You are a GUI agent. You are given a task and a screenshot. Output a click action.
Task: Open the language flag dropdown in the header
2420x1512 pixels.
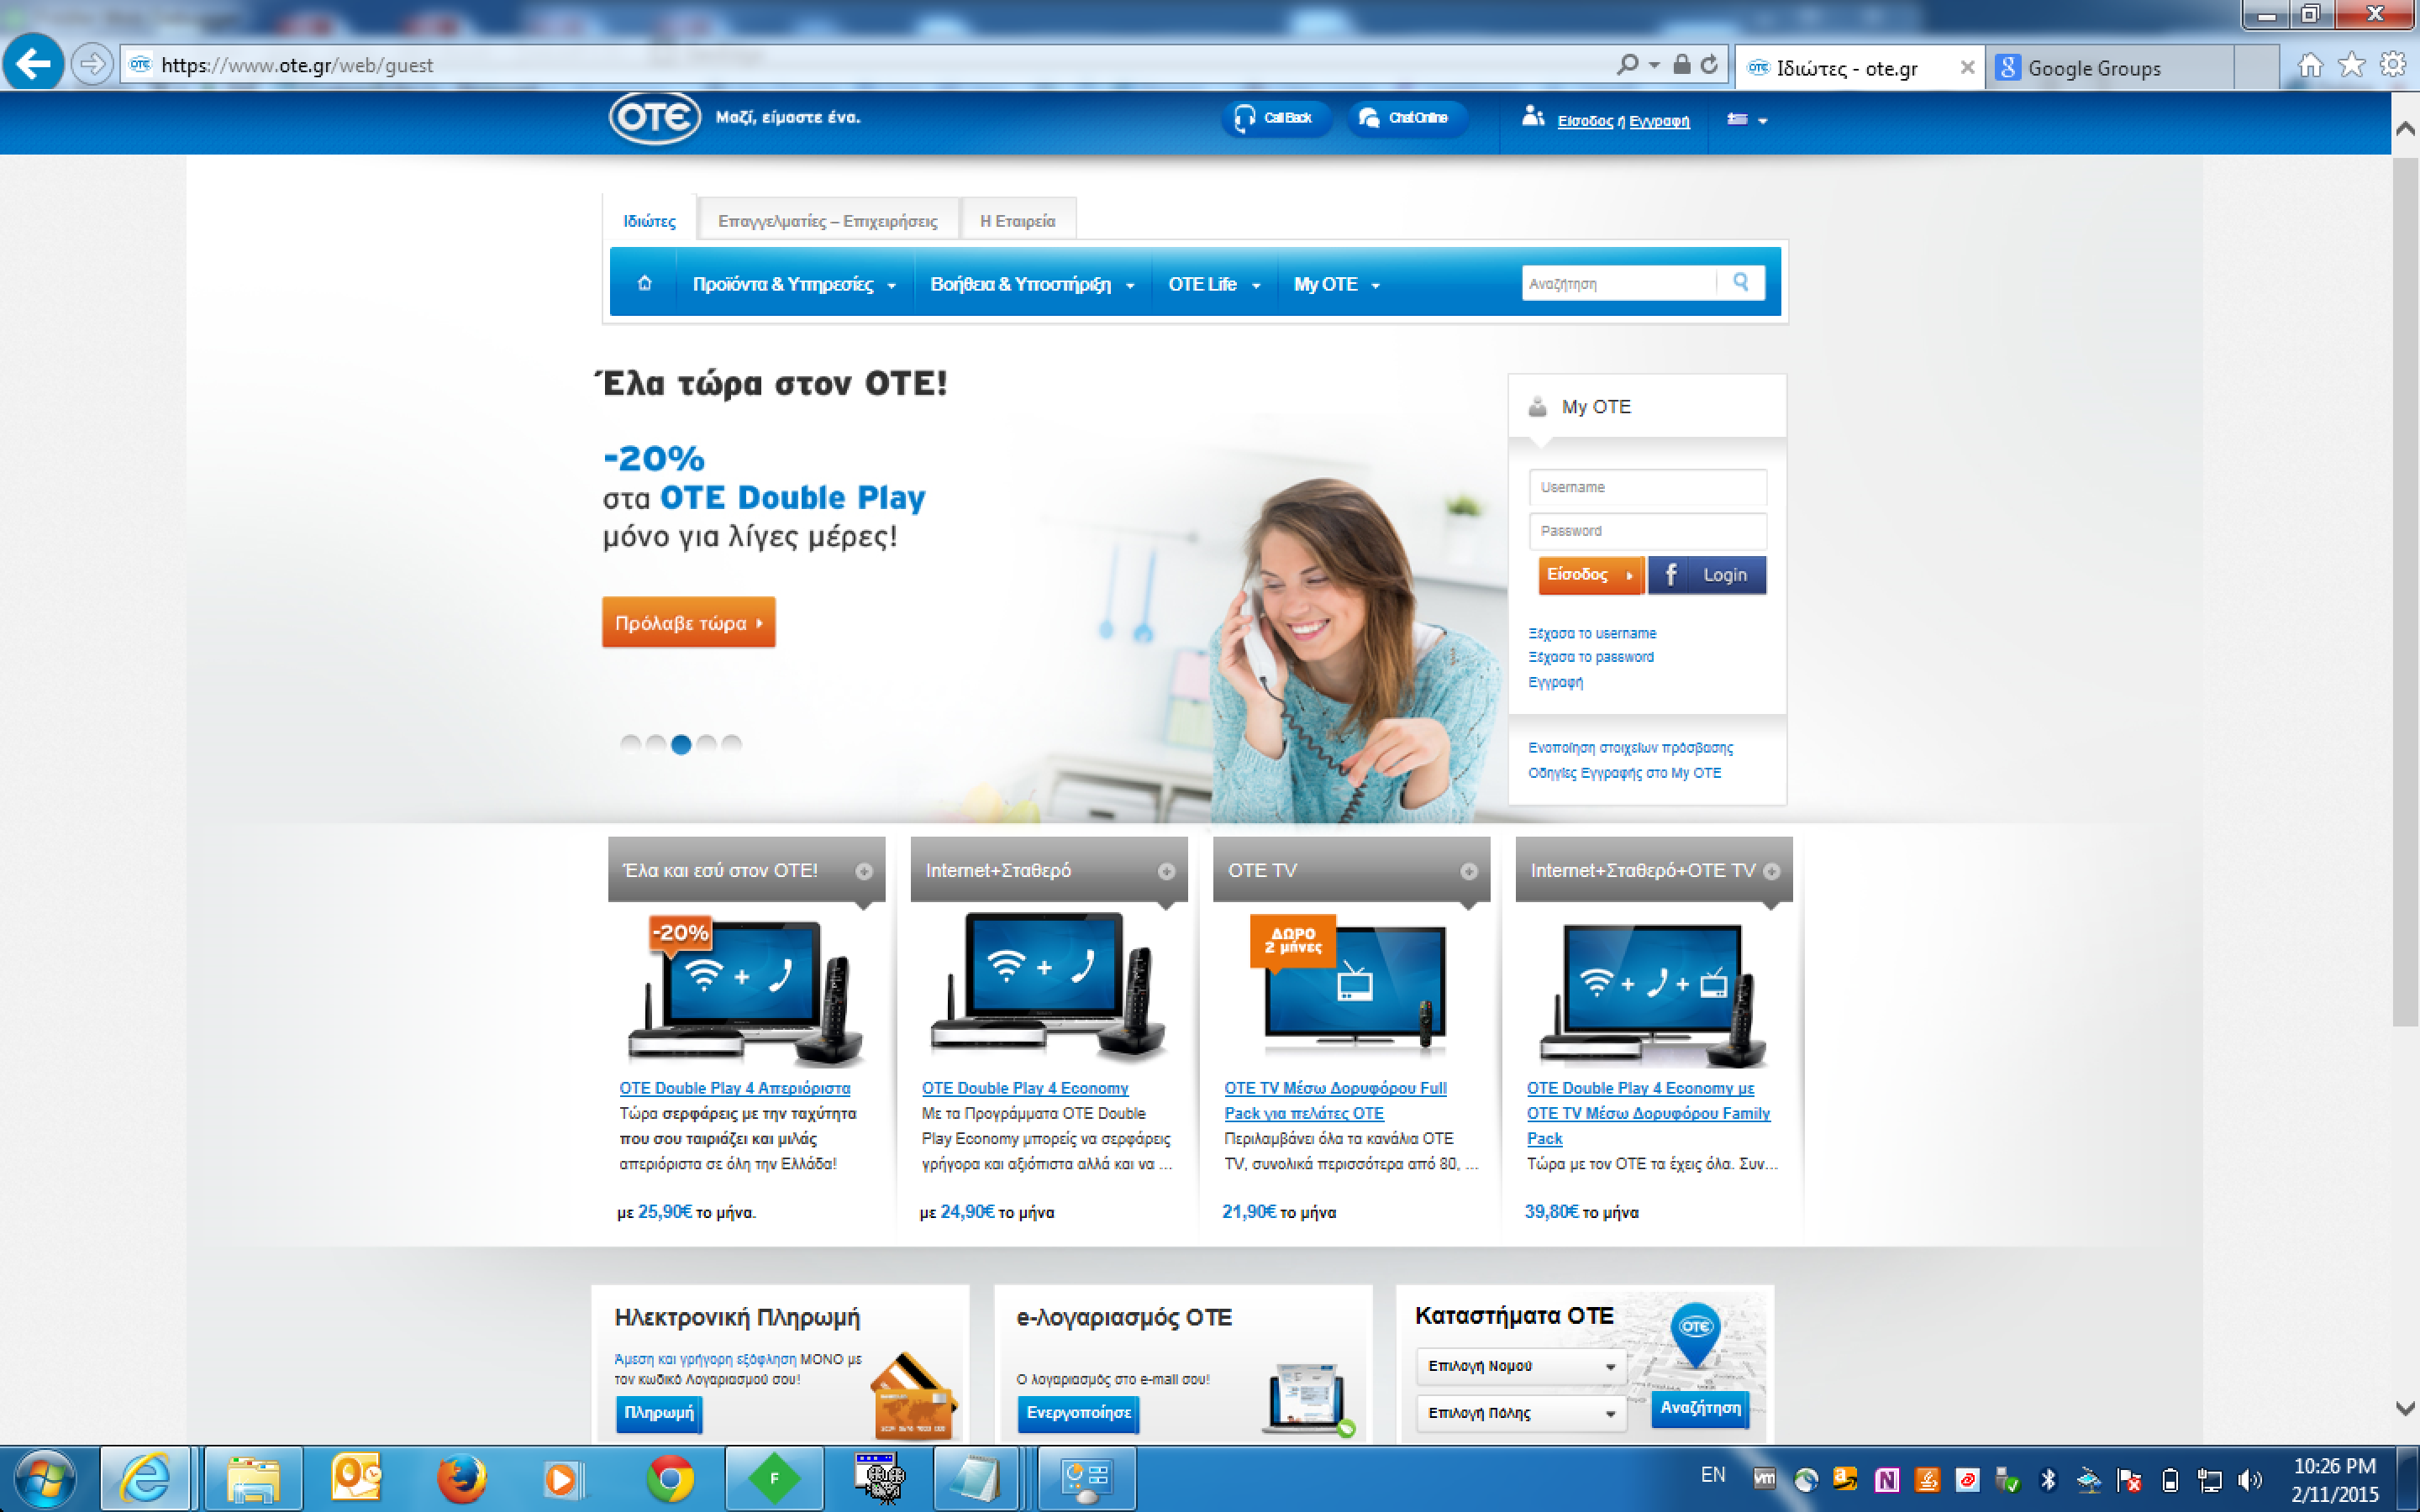[x=1746, y=120]
